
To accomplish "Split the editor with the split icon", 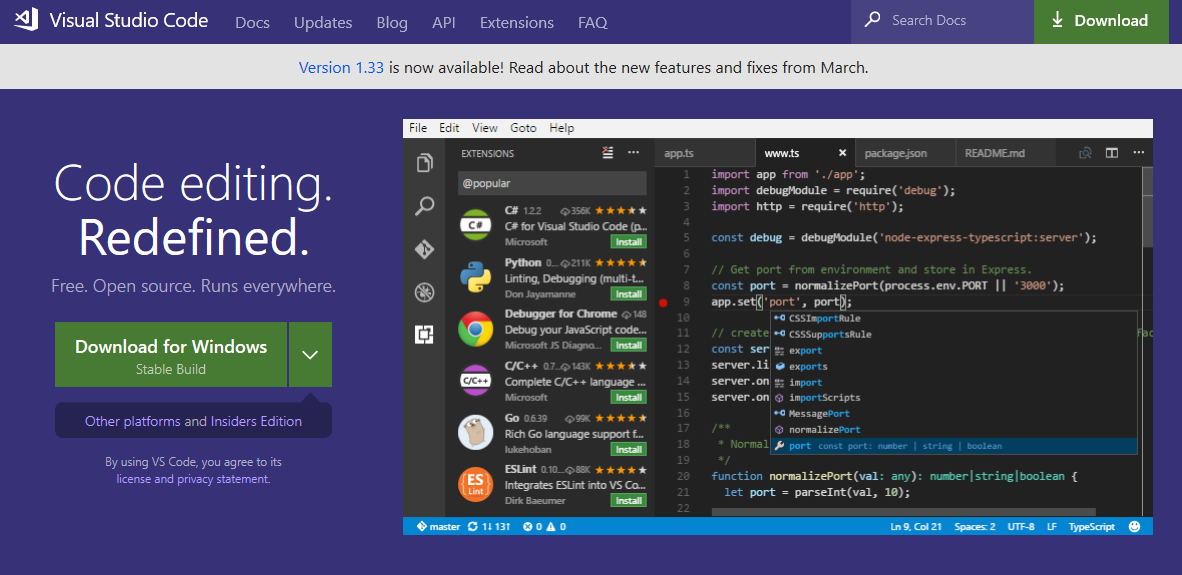I will click(1111, 153).
